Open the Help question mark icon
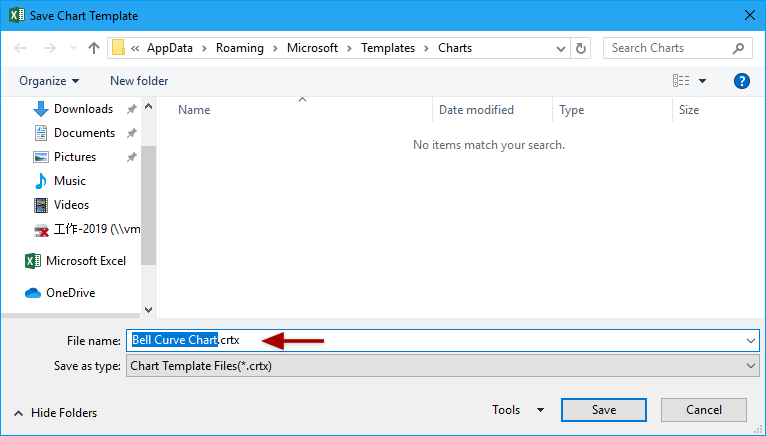 pyautogui.click(x=741, y=81)
